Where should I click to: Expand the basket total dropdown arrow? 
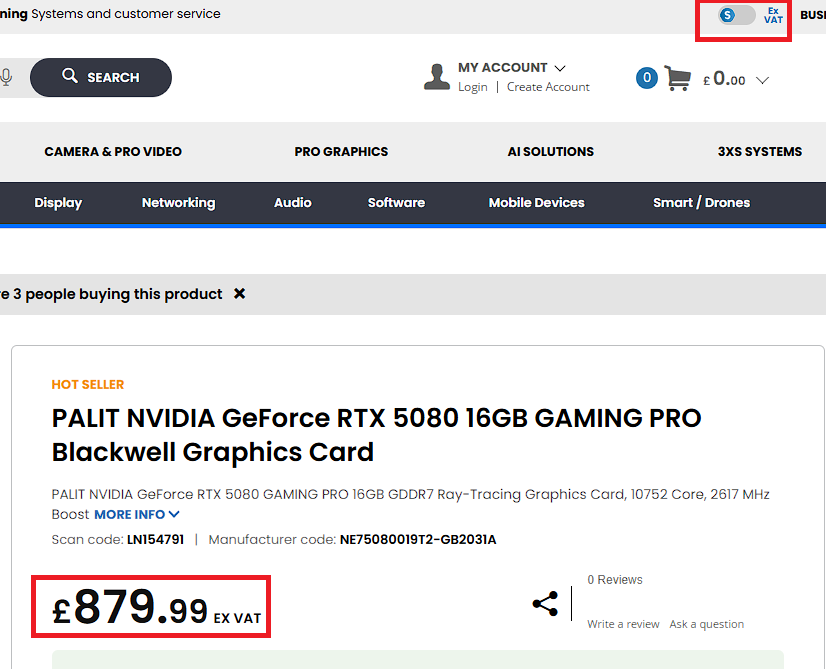pos(762,80)
